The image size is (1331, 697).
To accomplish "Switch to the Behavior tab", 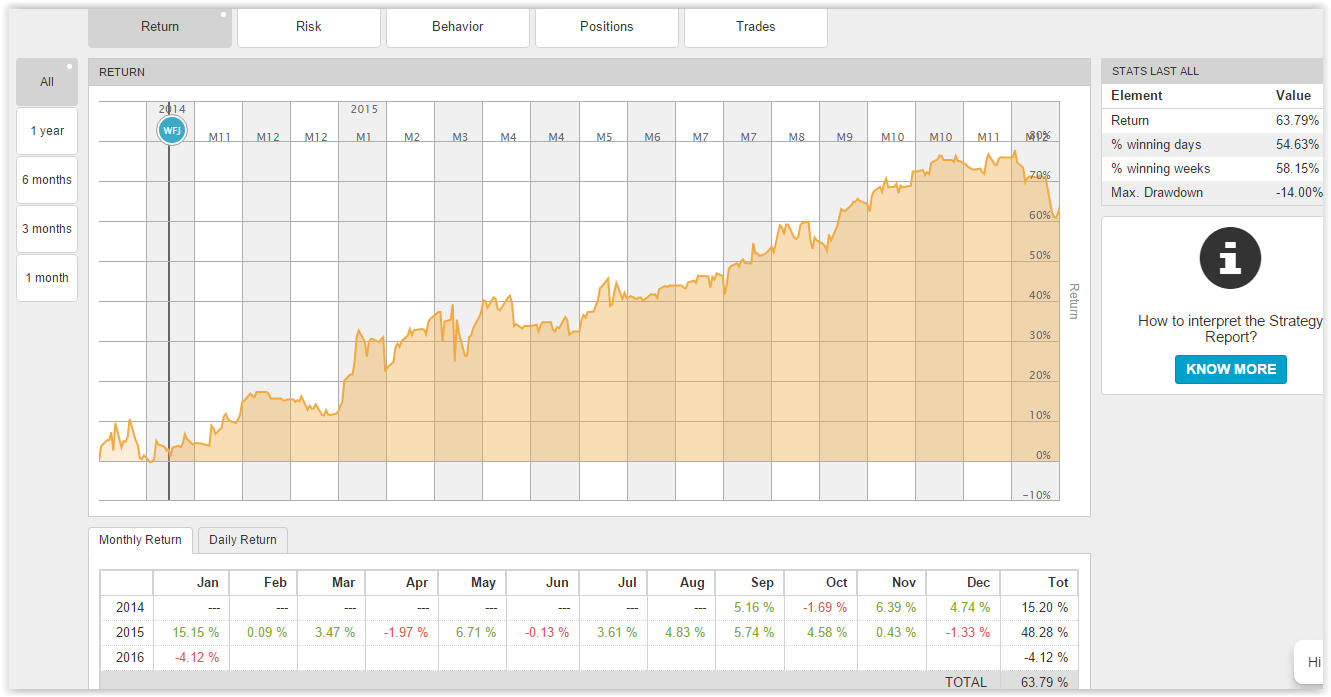I will click(458, 27).
